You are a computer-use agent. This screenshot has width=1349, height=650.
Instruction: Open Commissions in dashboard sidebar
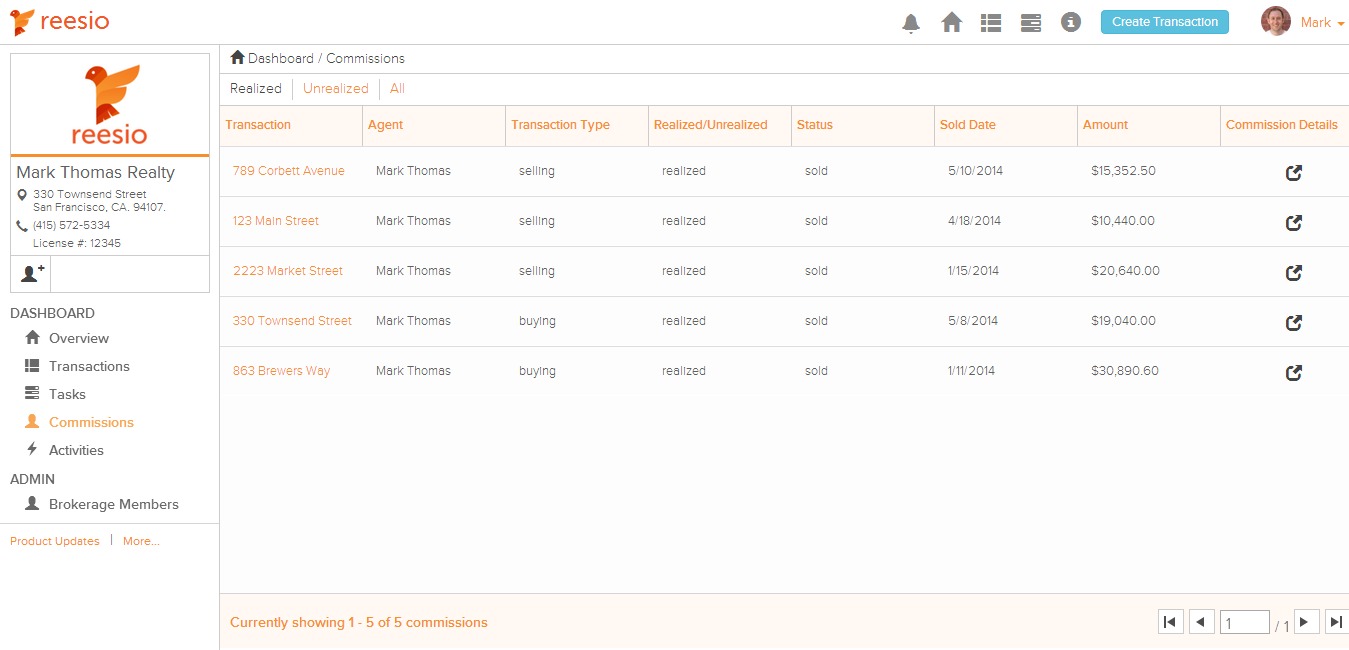coord(91,422)
